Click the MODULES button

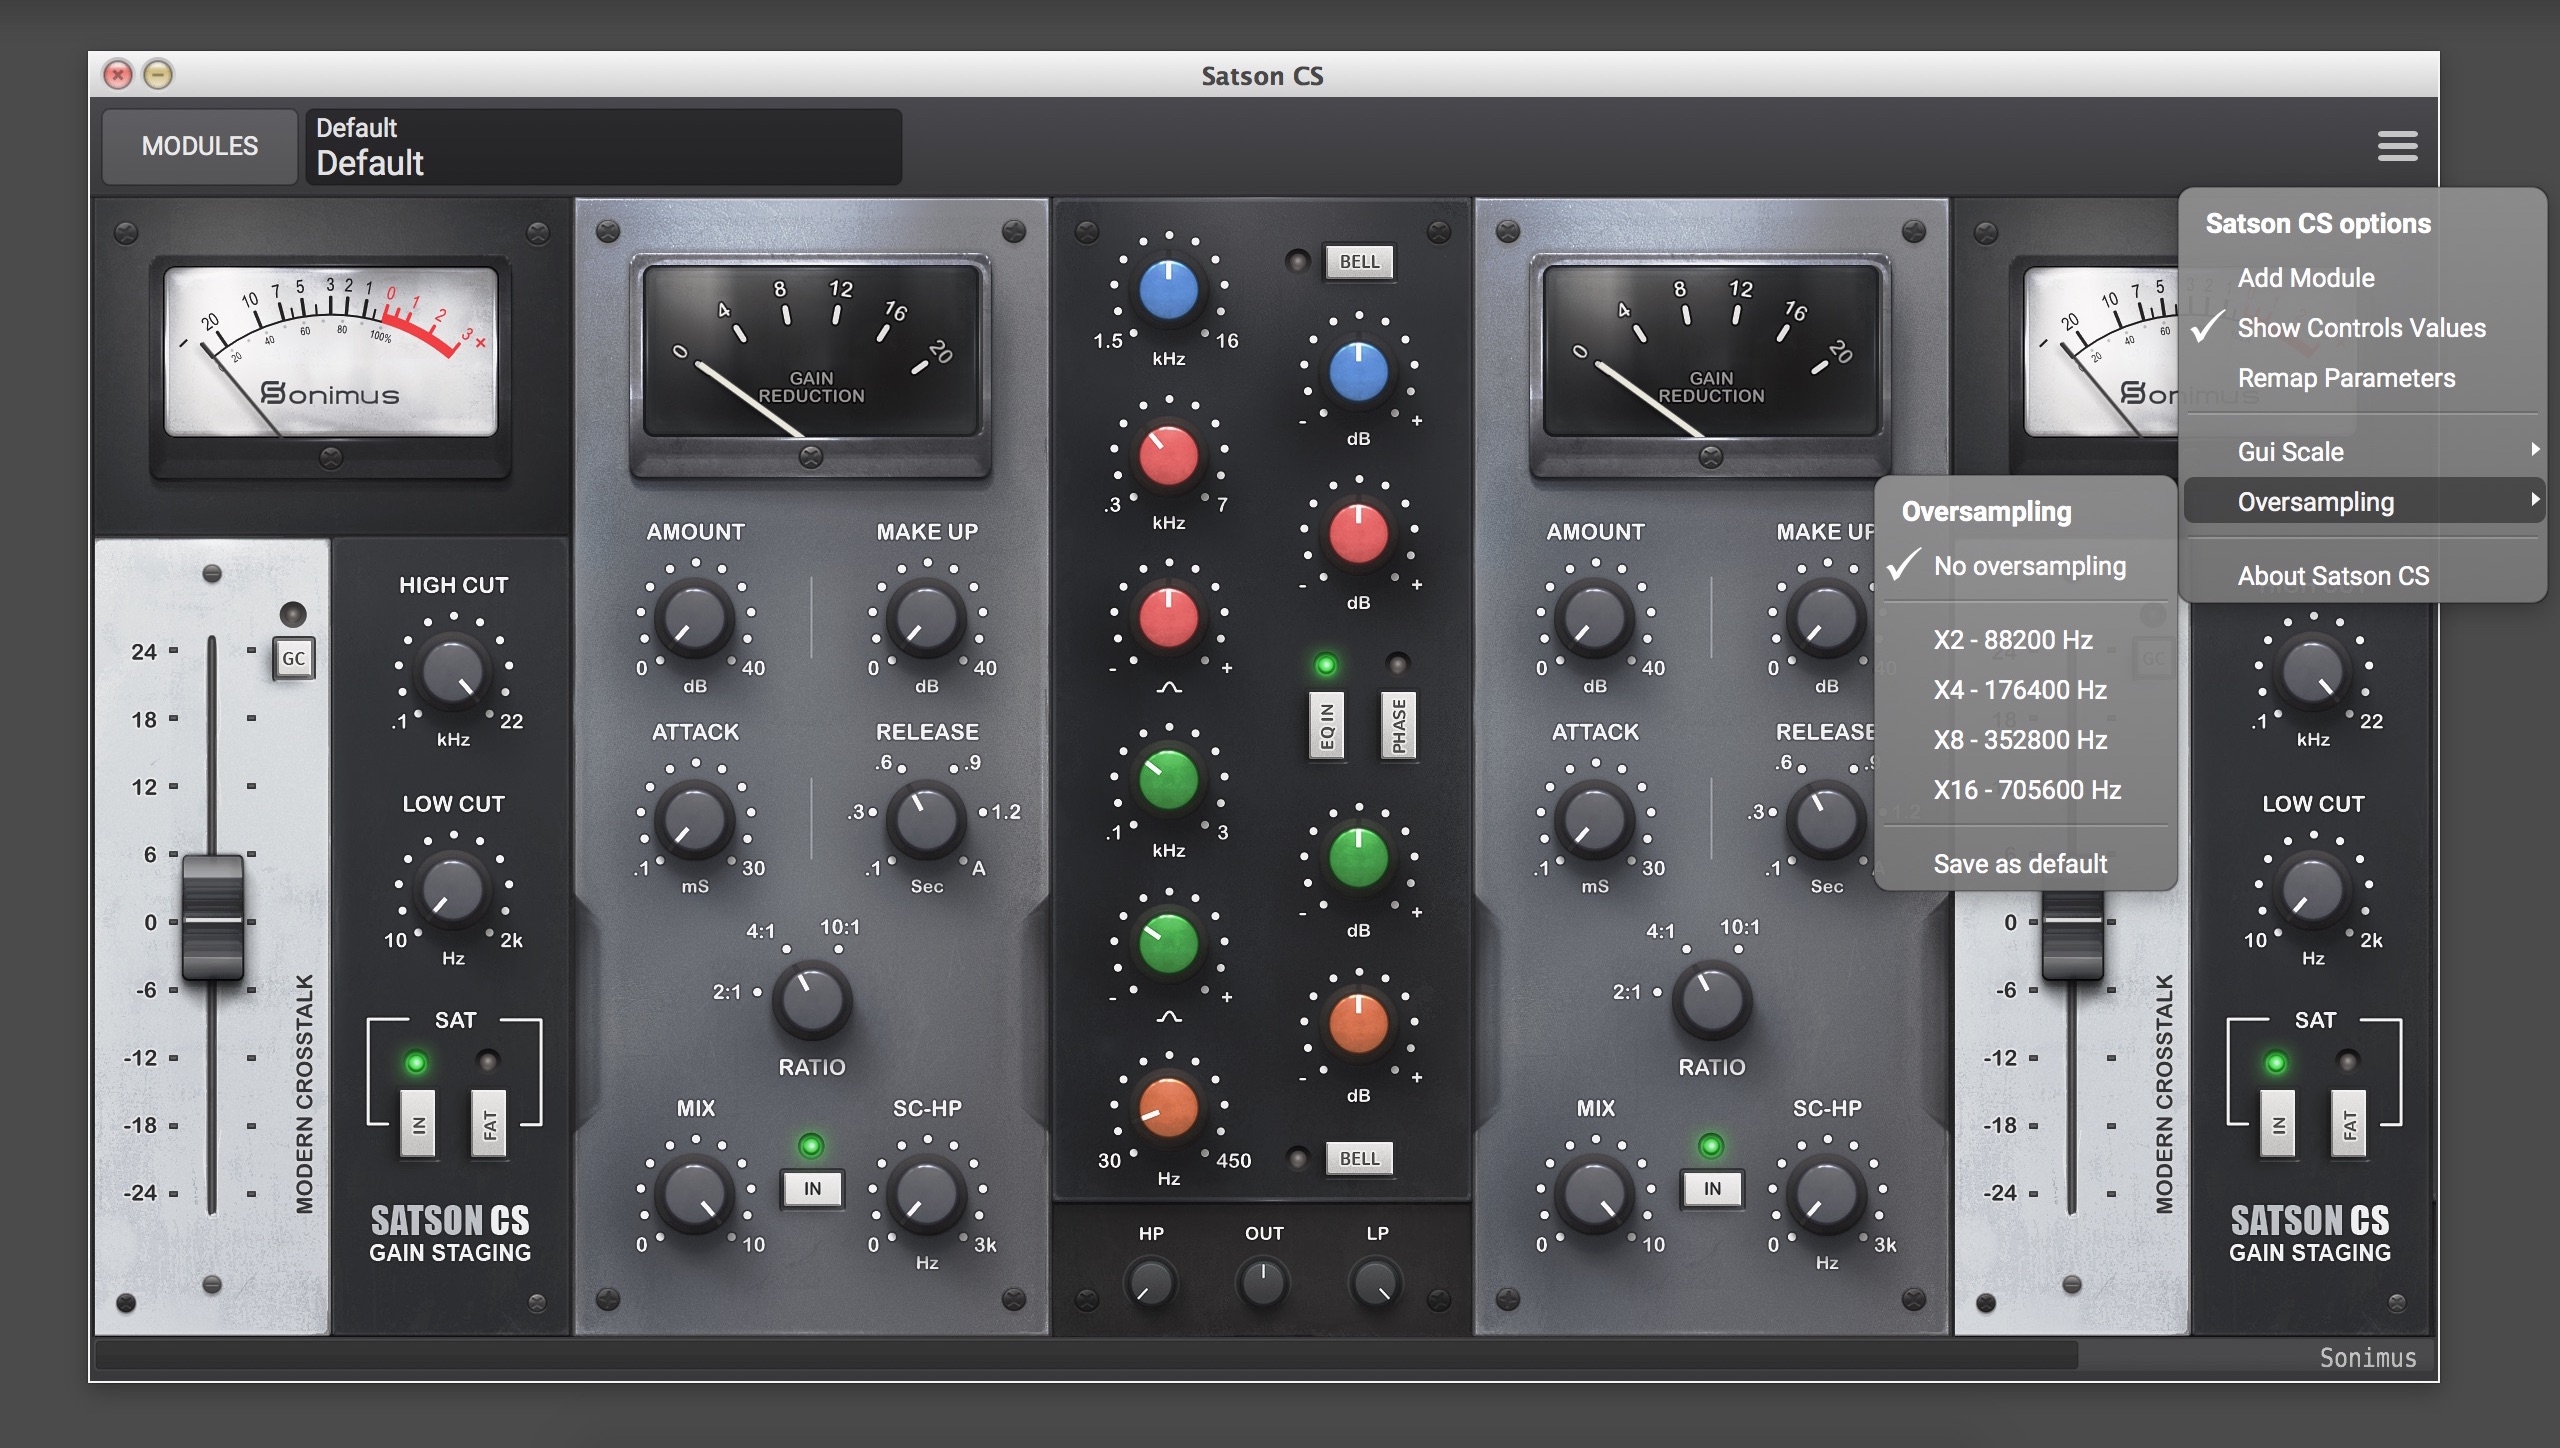200,146
